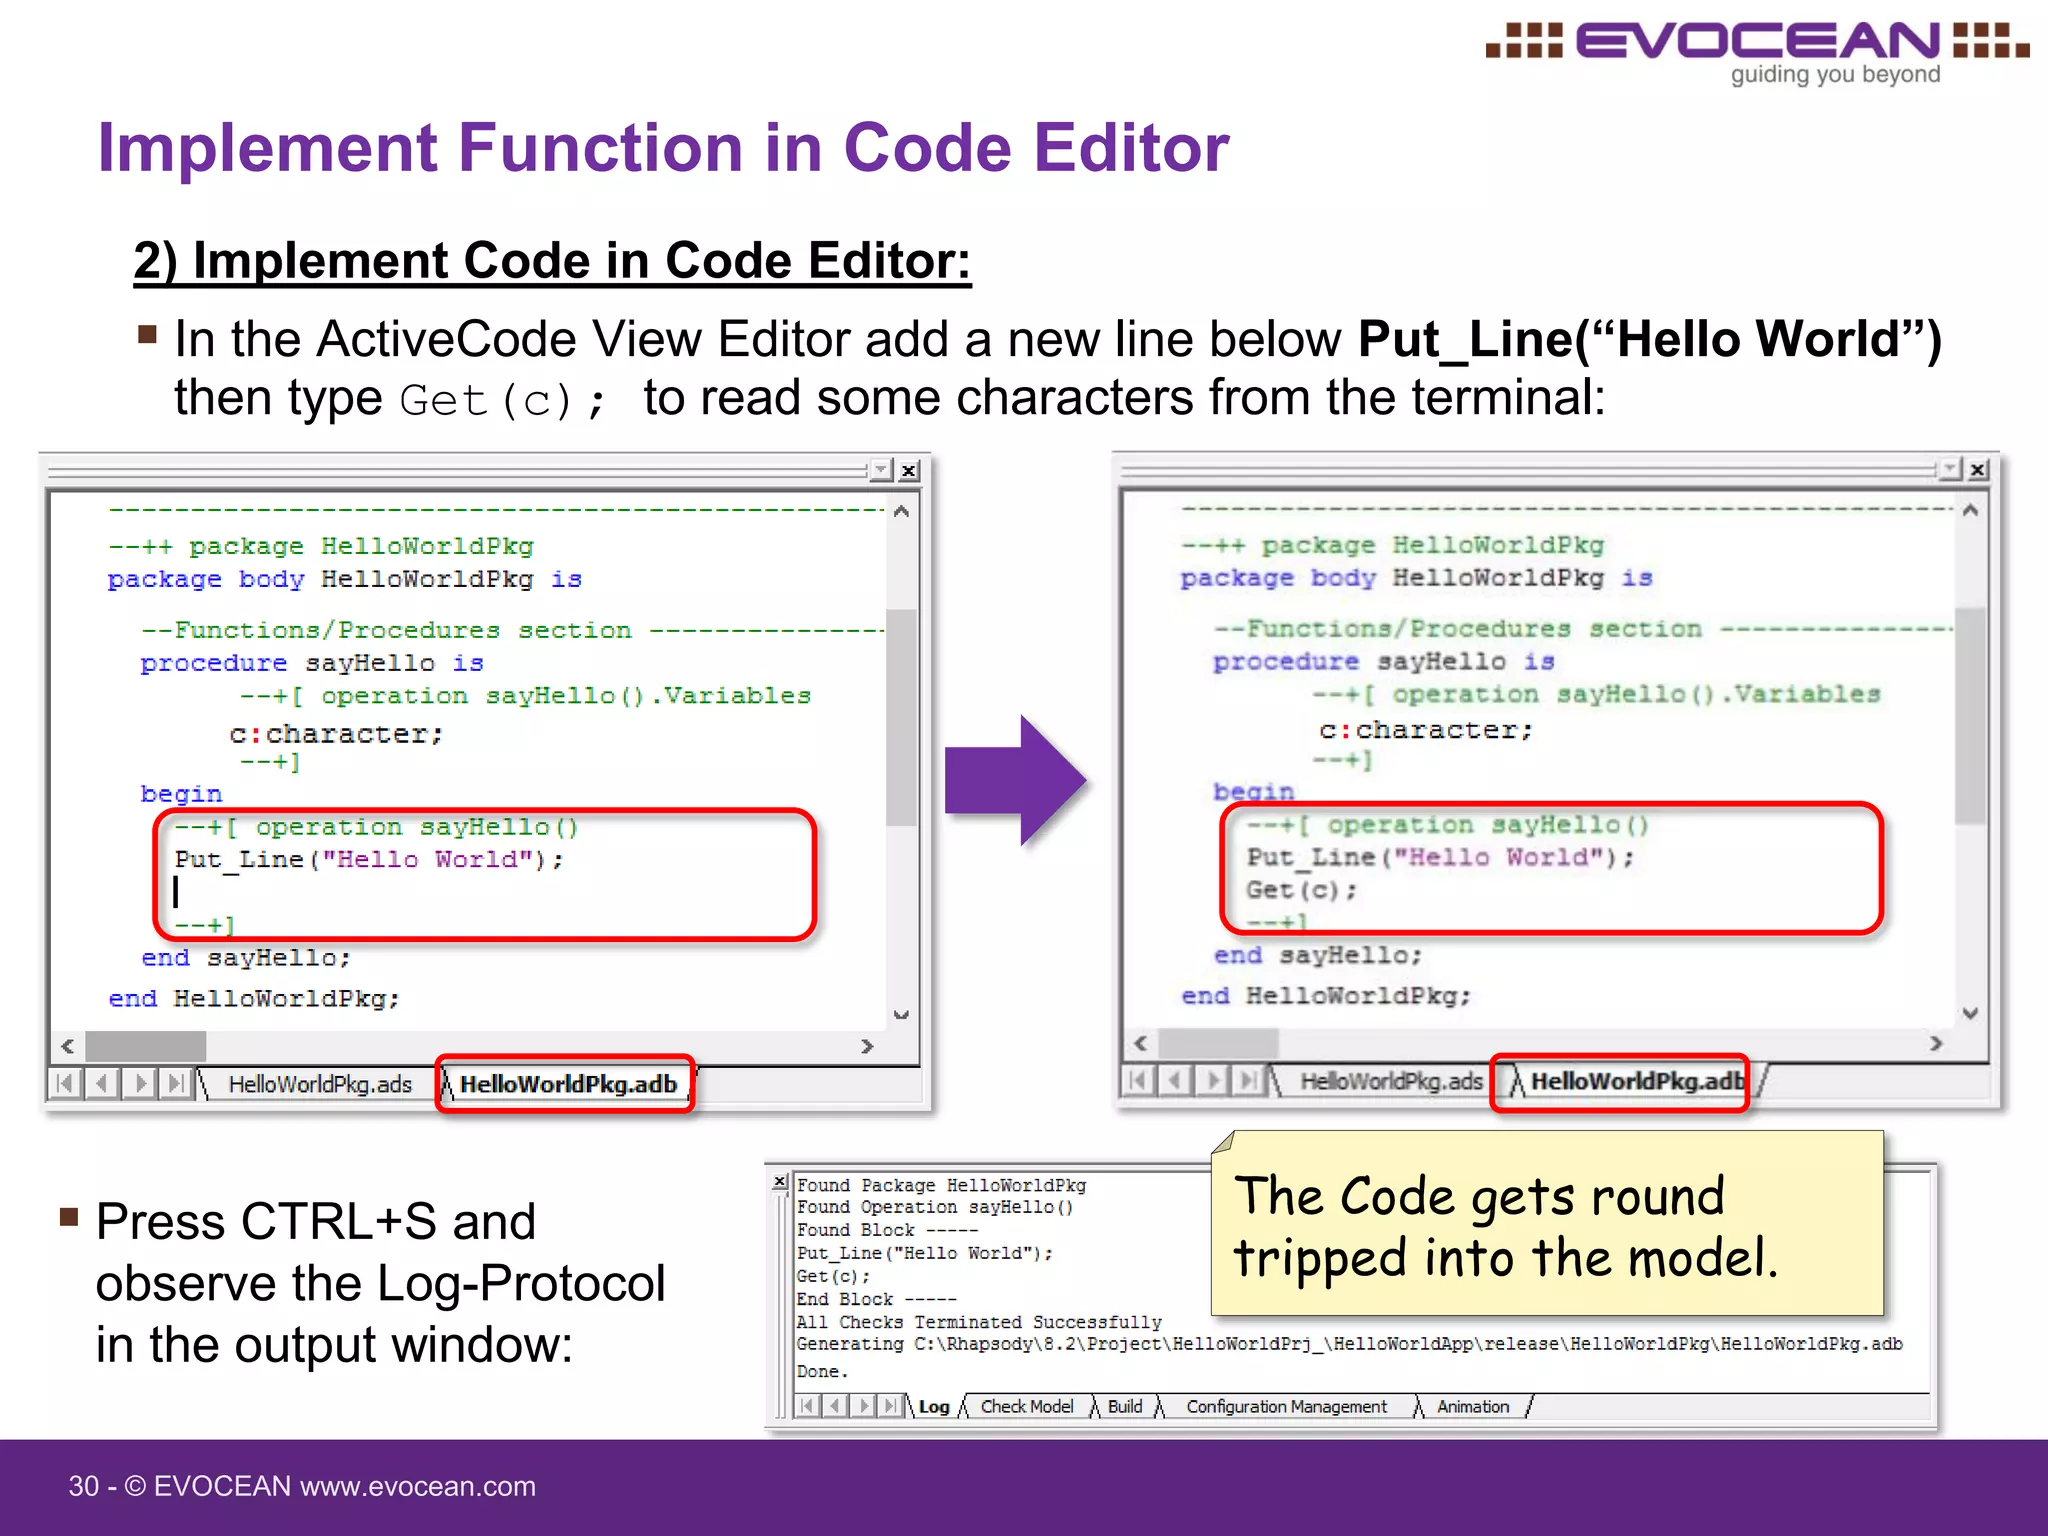Click left editor horizontal scrollbar thumb

pyautogui.click(x=146, y=1046)
